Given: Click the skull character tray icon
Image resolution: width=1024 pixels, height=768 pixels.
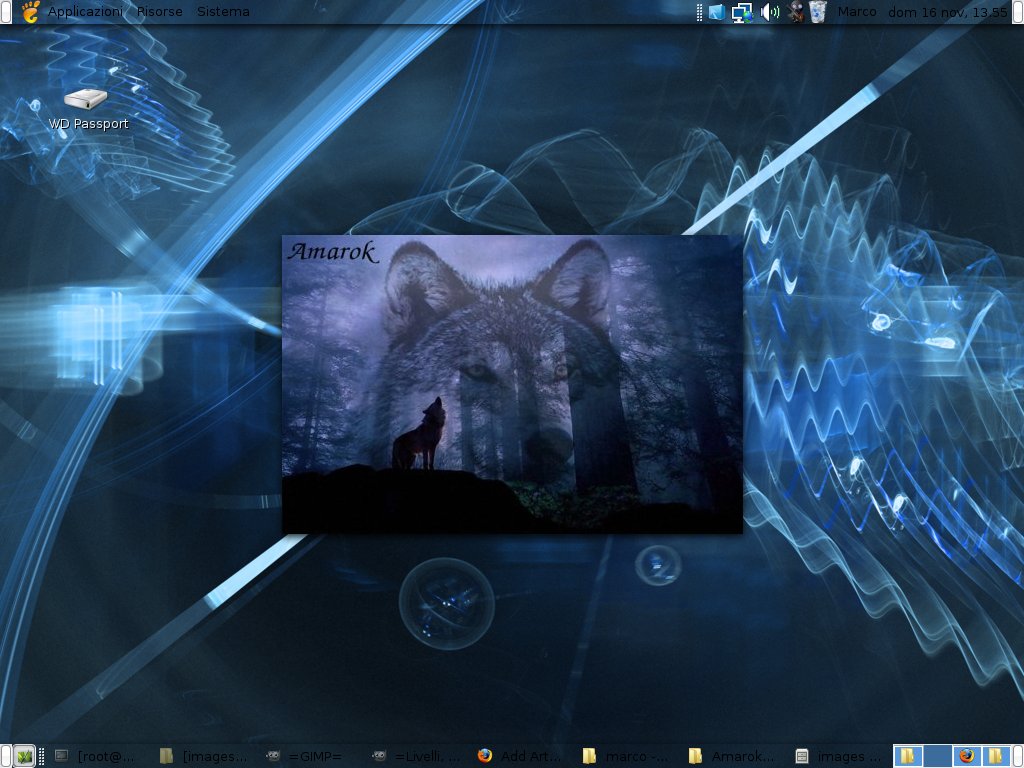Looking at the screenshot, I should click(x=795, y=12).
